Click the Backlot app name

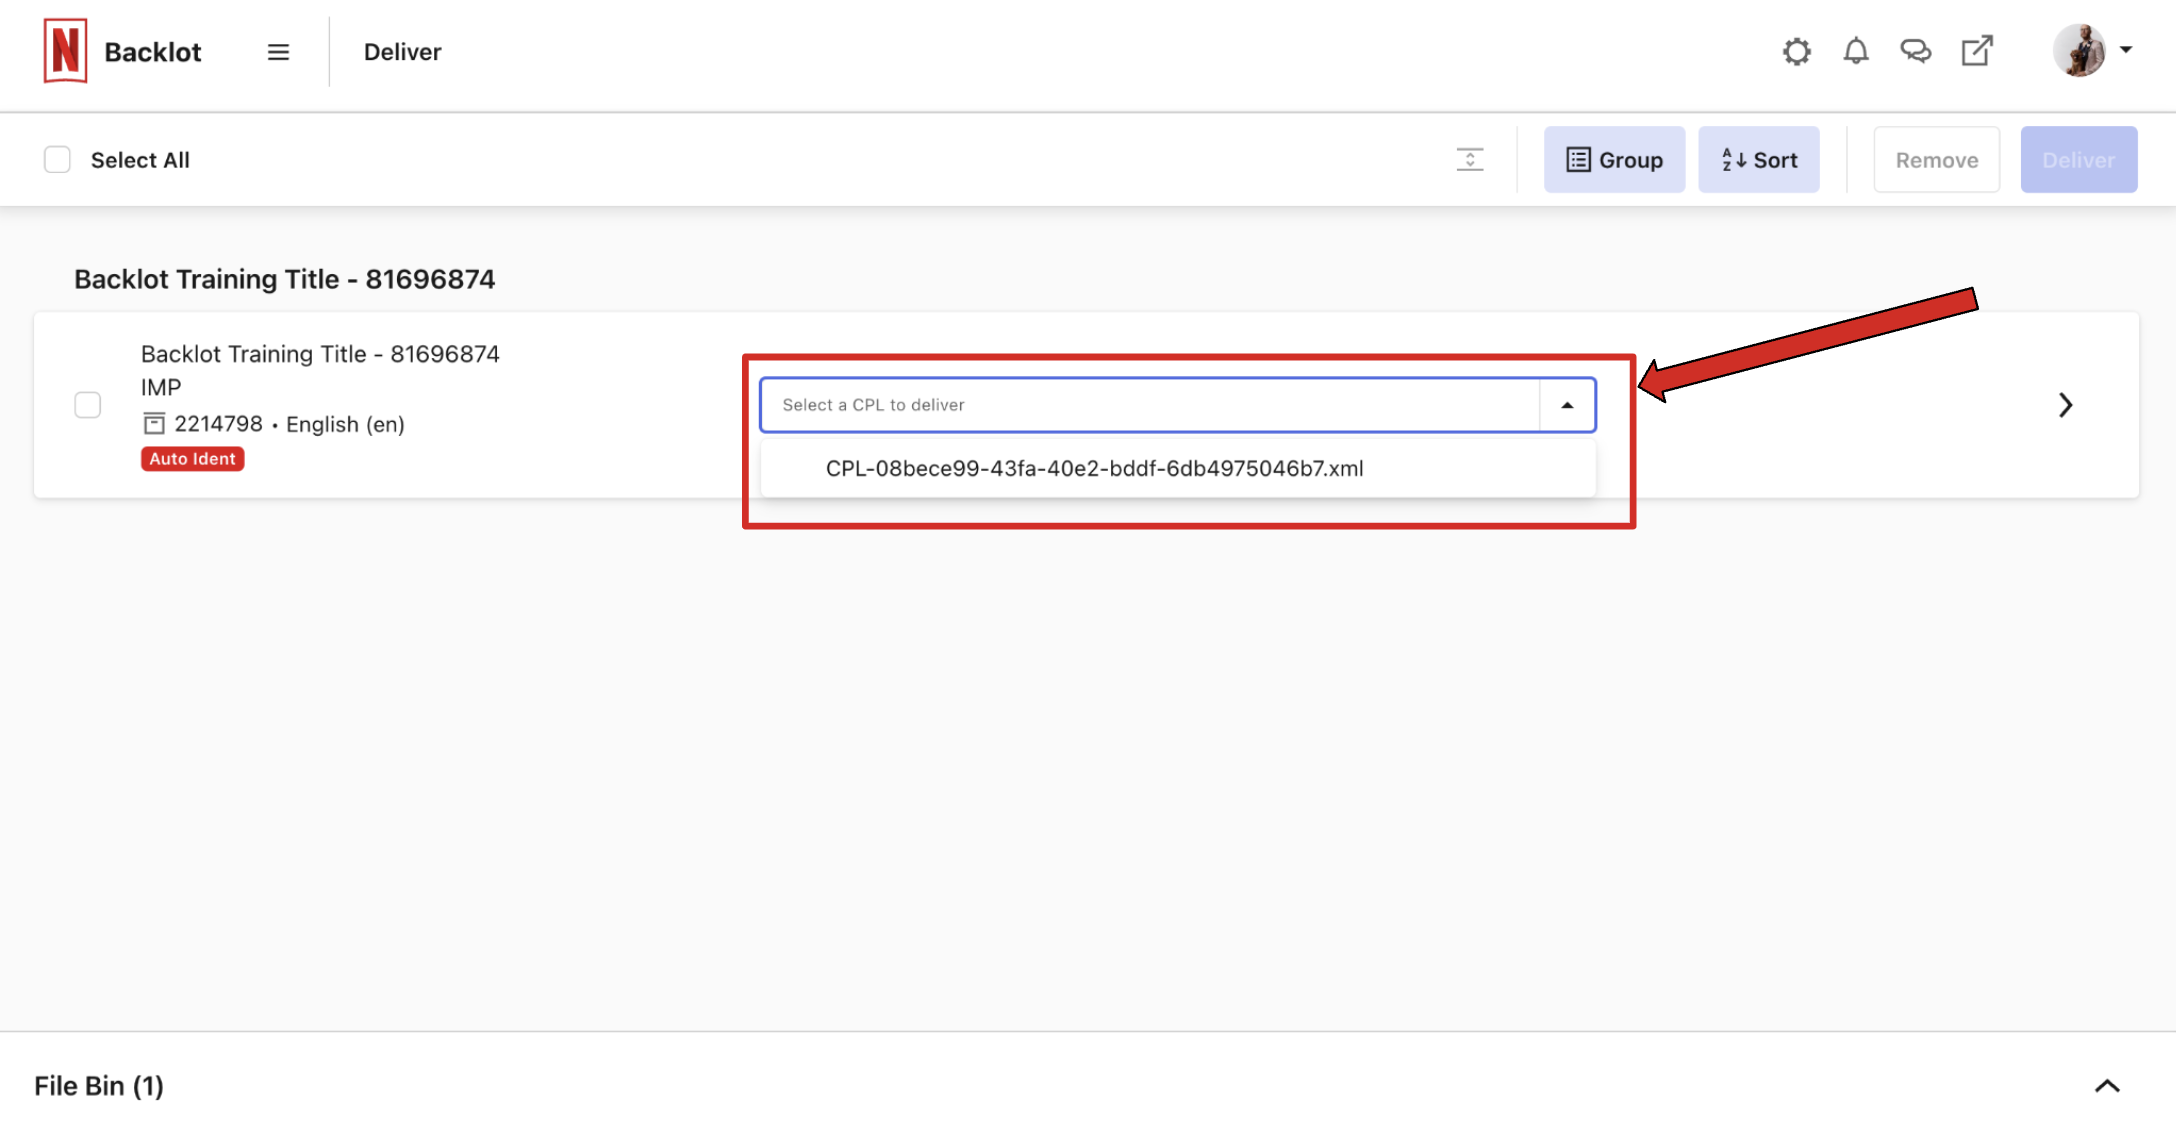click(x=153, y=52)
